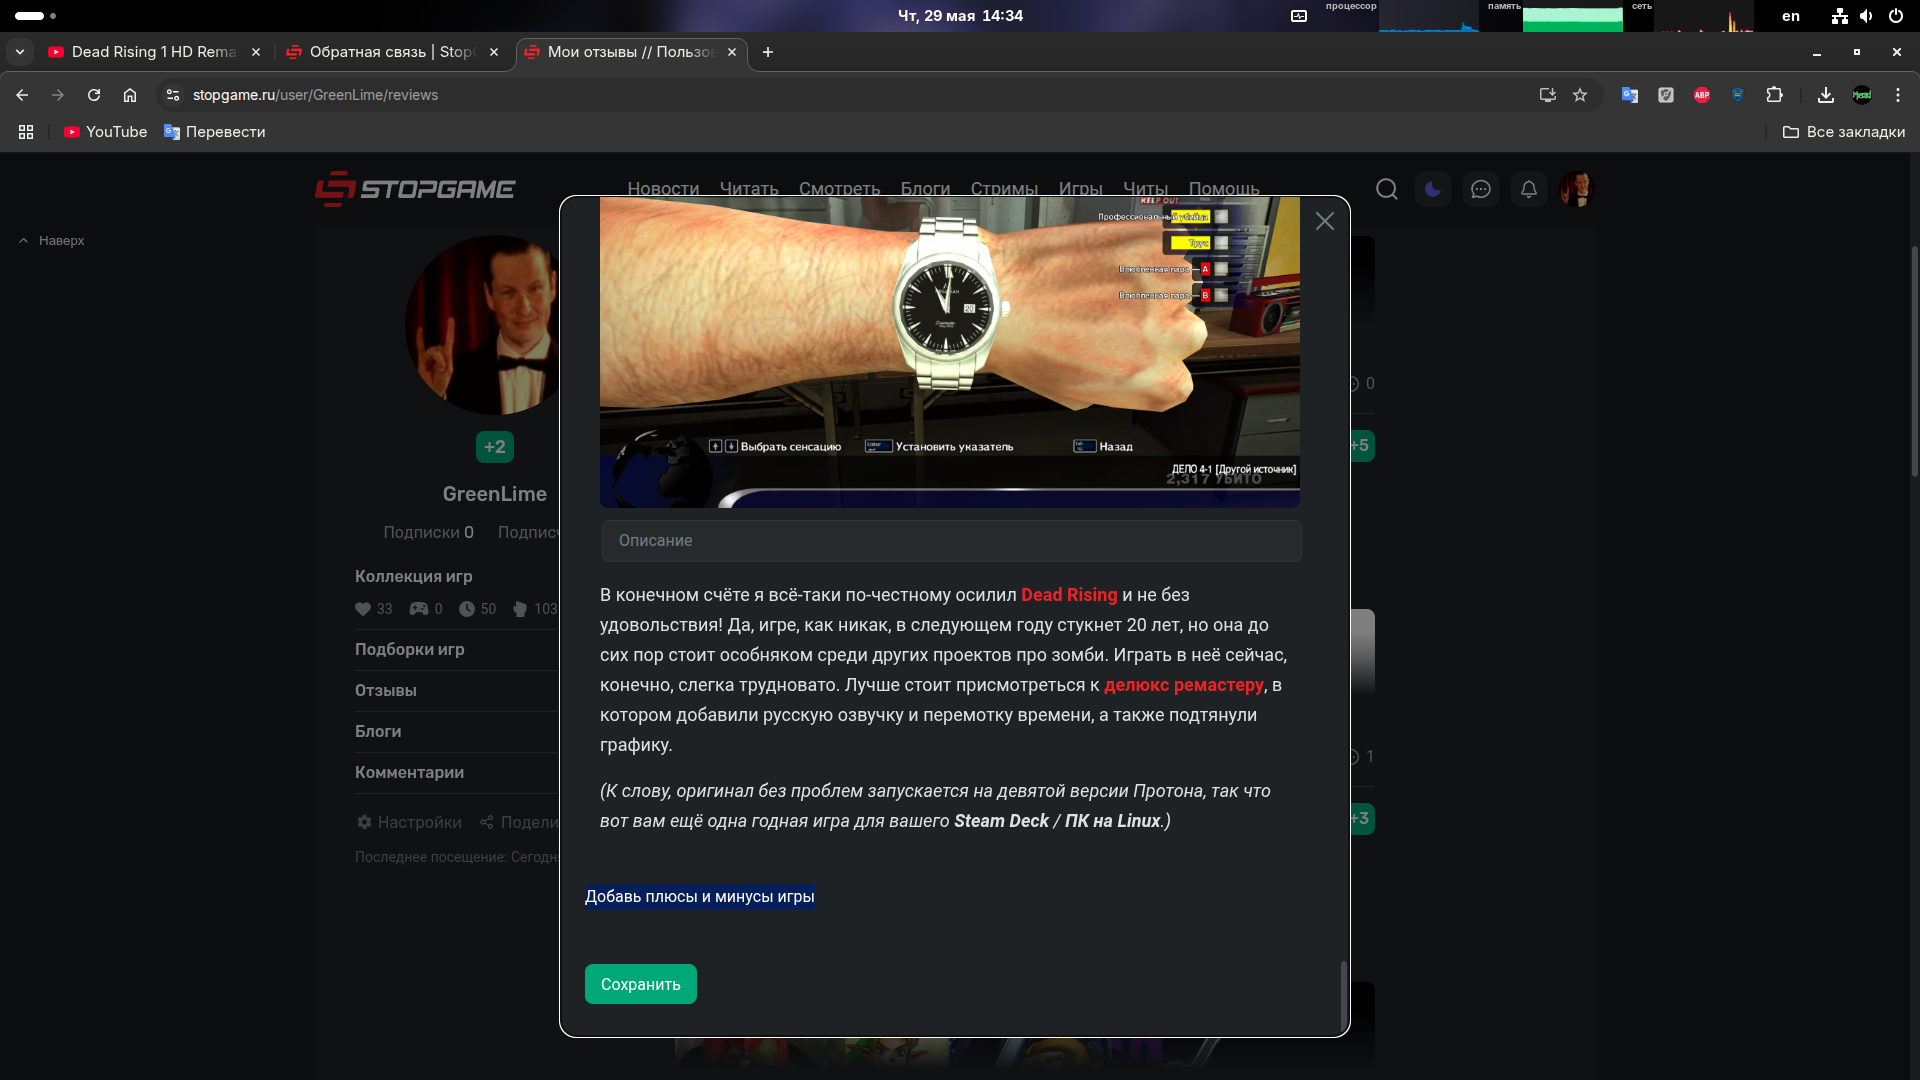Open GreenLime profile picture
The image size is (1920, 1080).
482,325
